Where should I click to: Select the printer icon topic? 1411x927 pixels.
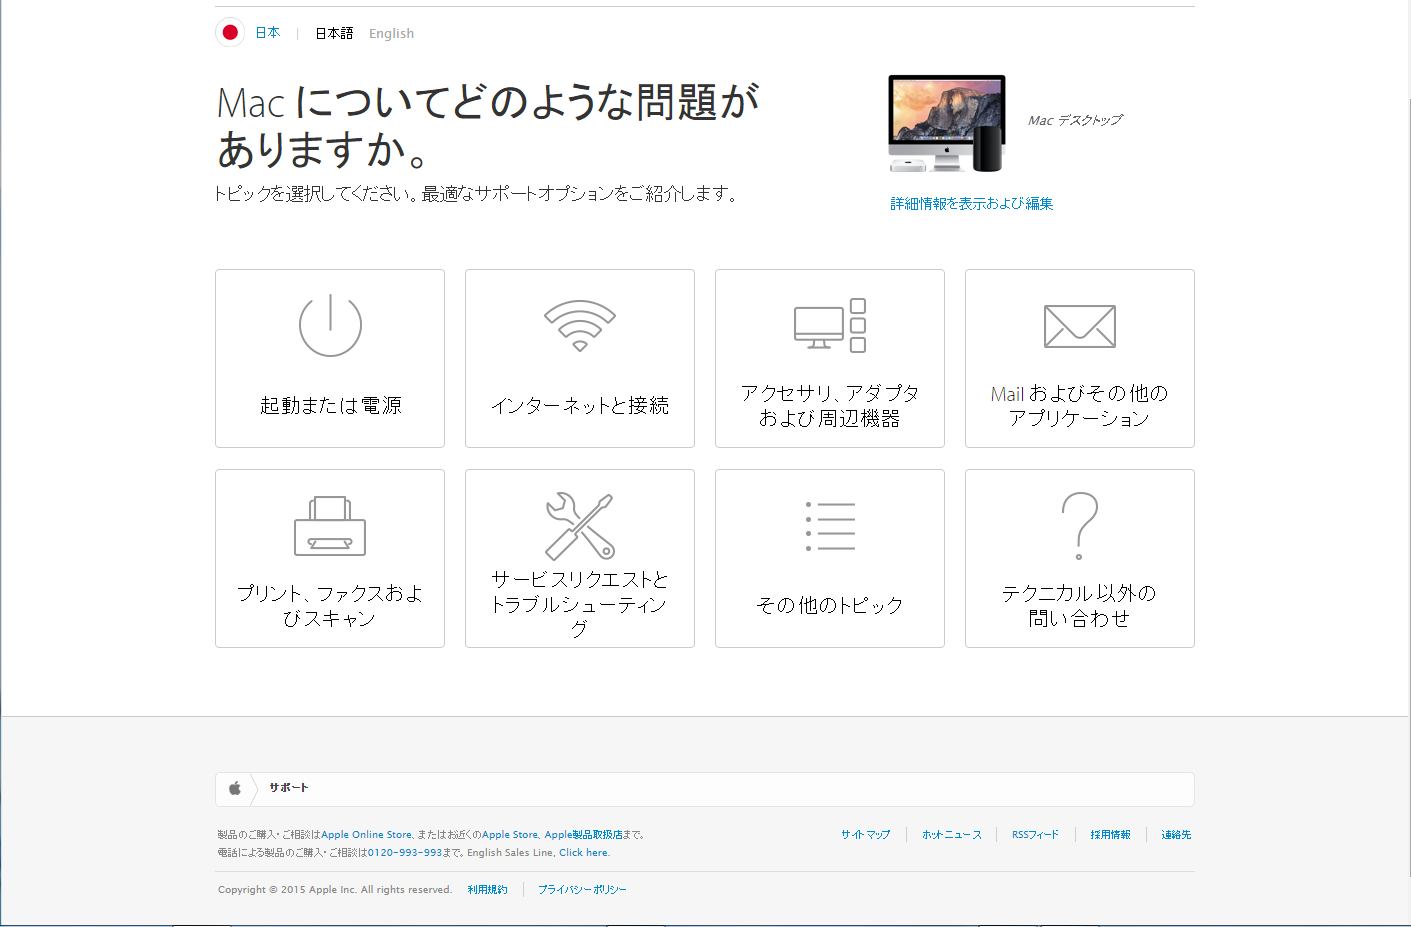(x=330, y=526)
